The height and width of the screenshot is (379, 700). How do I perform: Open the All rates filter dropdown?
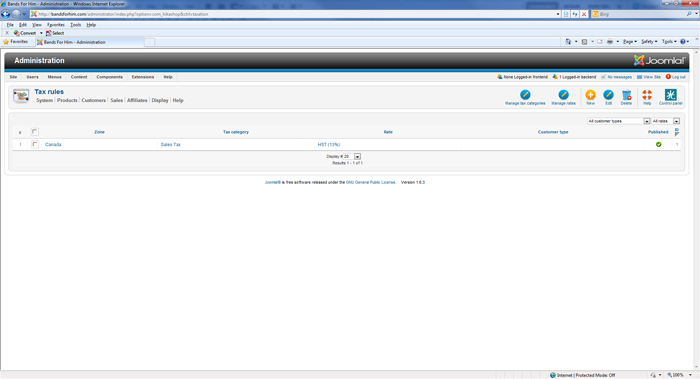click(666, 121)
